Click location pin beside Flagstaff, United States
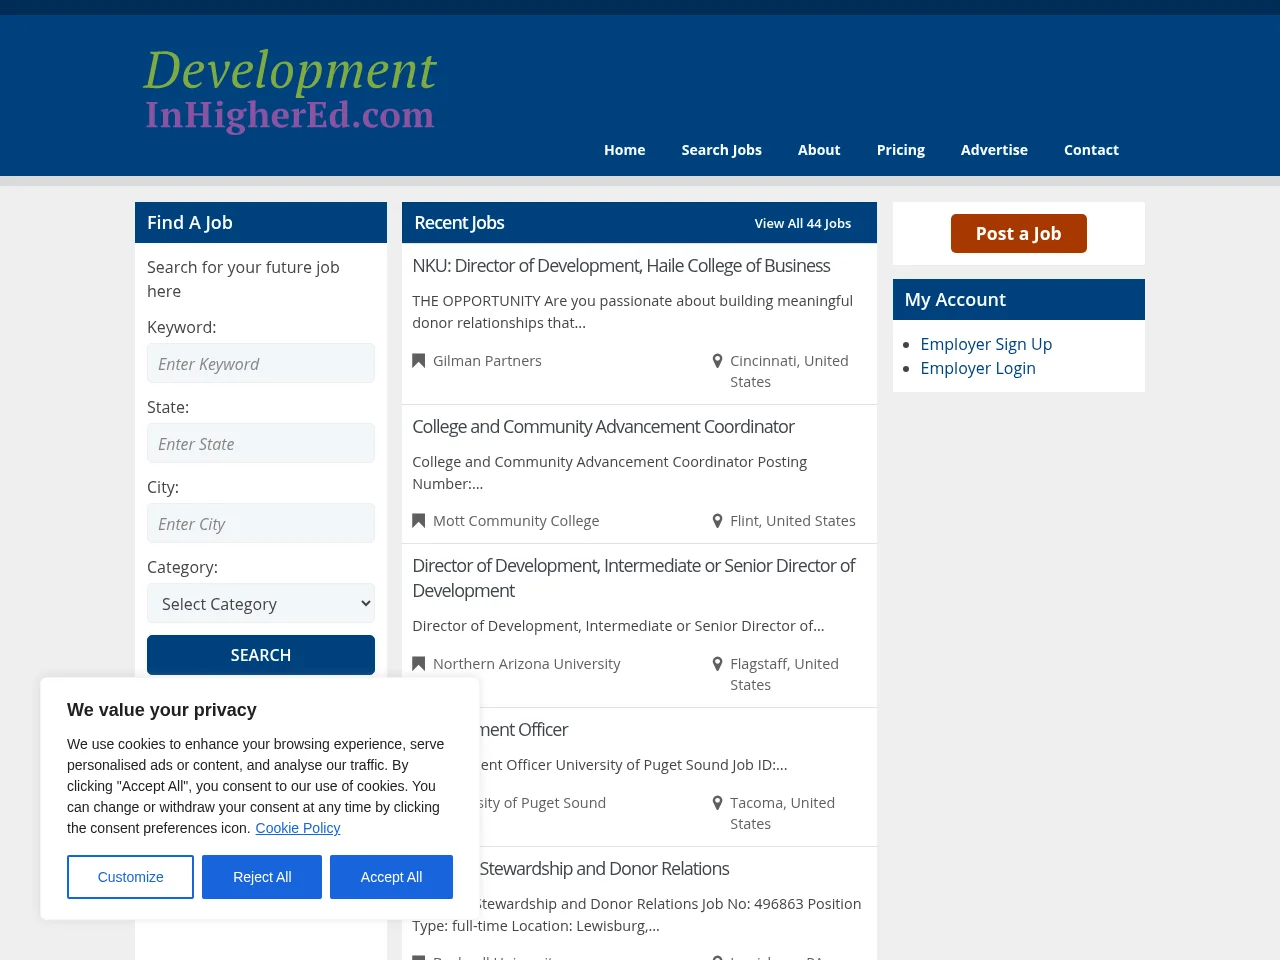1280x960 pixels. coord(717,664)
